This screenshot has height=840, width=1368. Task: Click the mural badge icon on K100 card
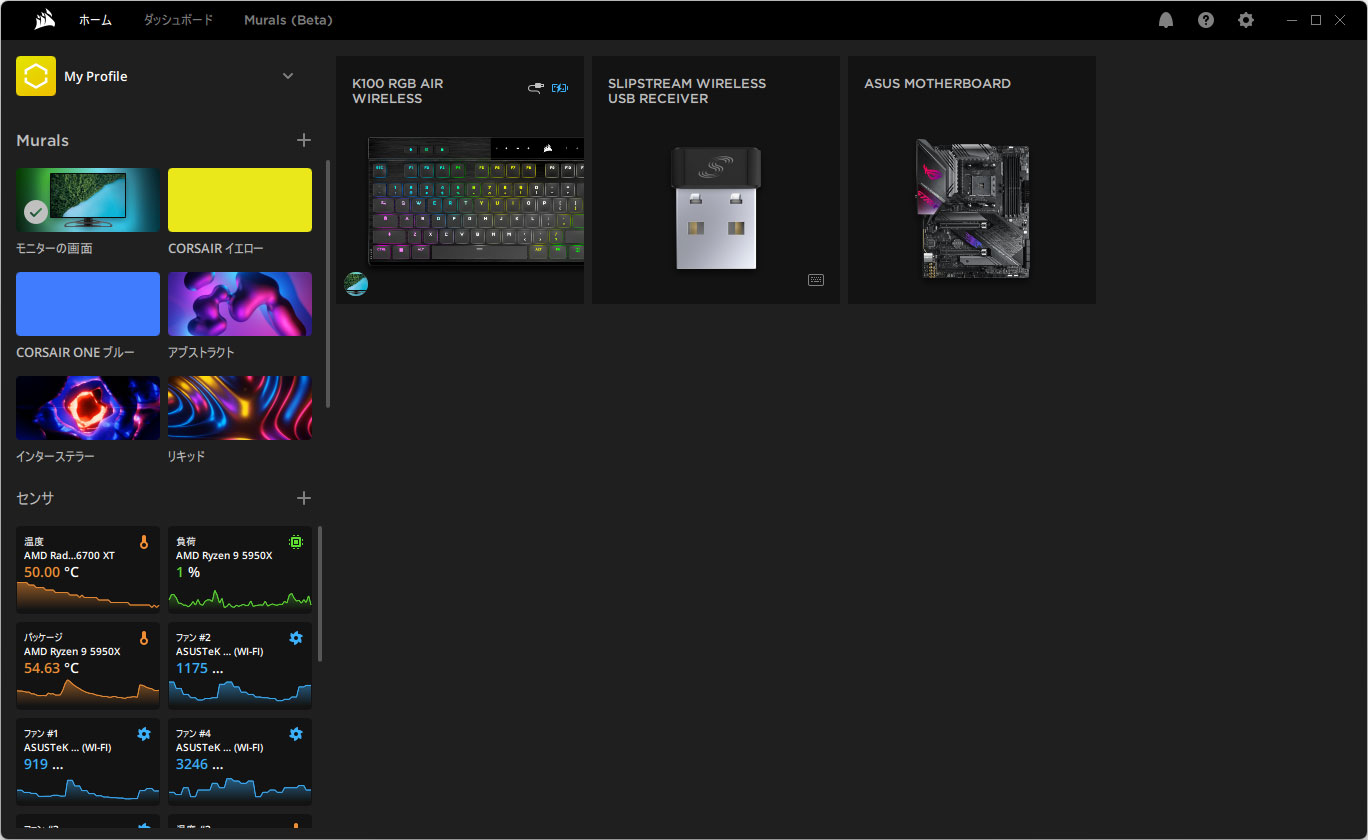tap(356, 284)
